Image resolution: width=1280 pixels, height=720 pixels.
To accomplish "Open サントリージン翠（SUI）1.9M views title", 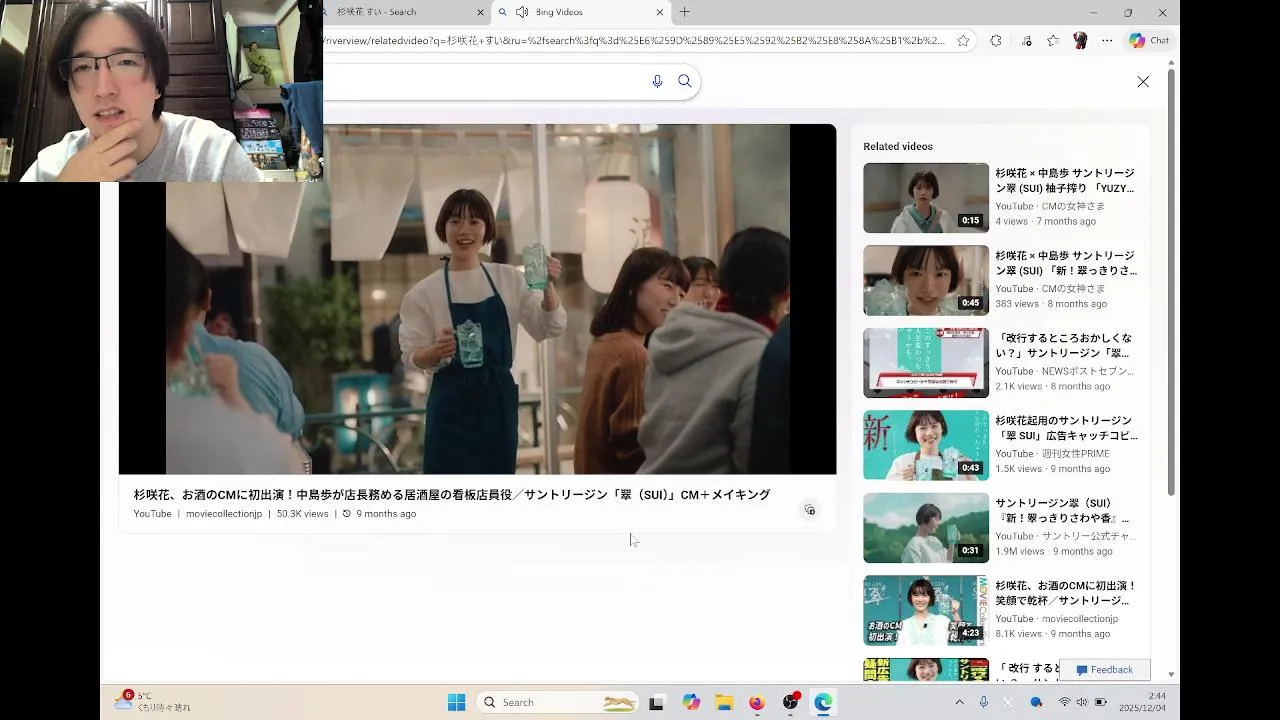I will (x=1062, y=510).
